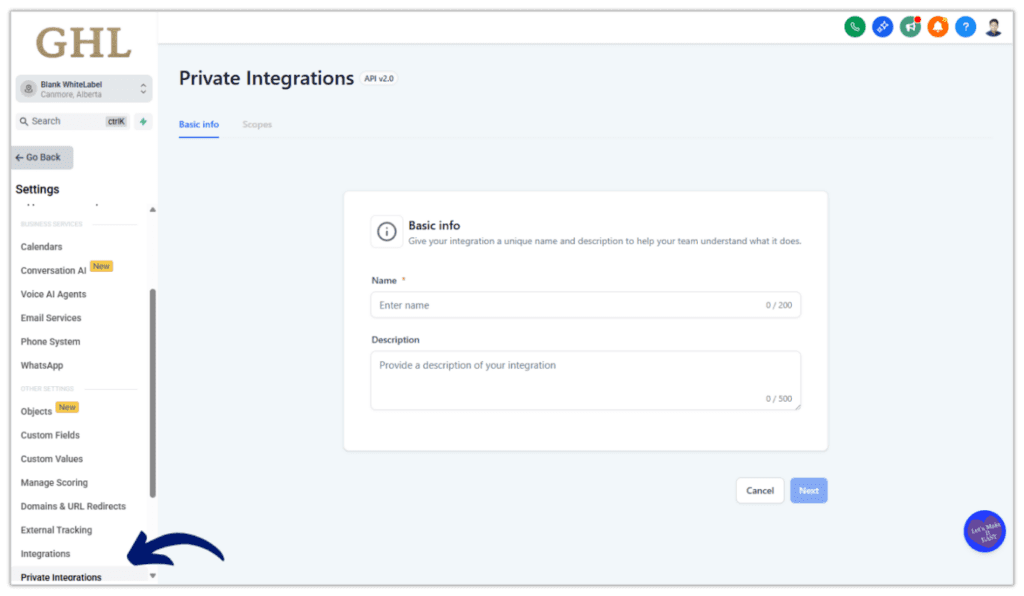This screenshot has width=1024, height=596.
Task: Click the Name input field
Action: [x=585, y=304]
